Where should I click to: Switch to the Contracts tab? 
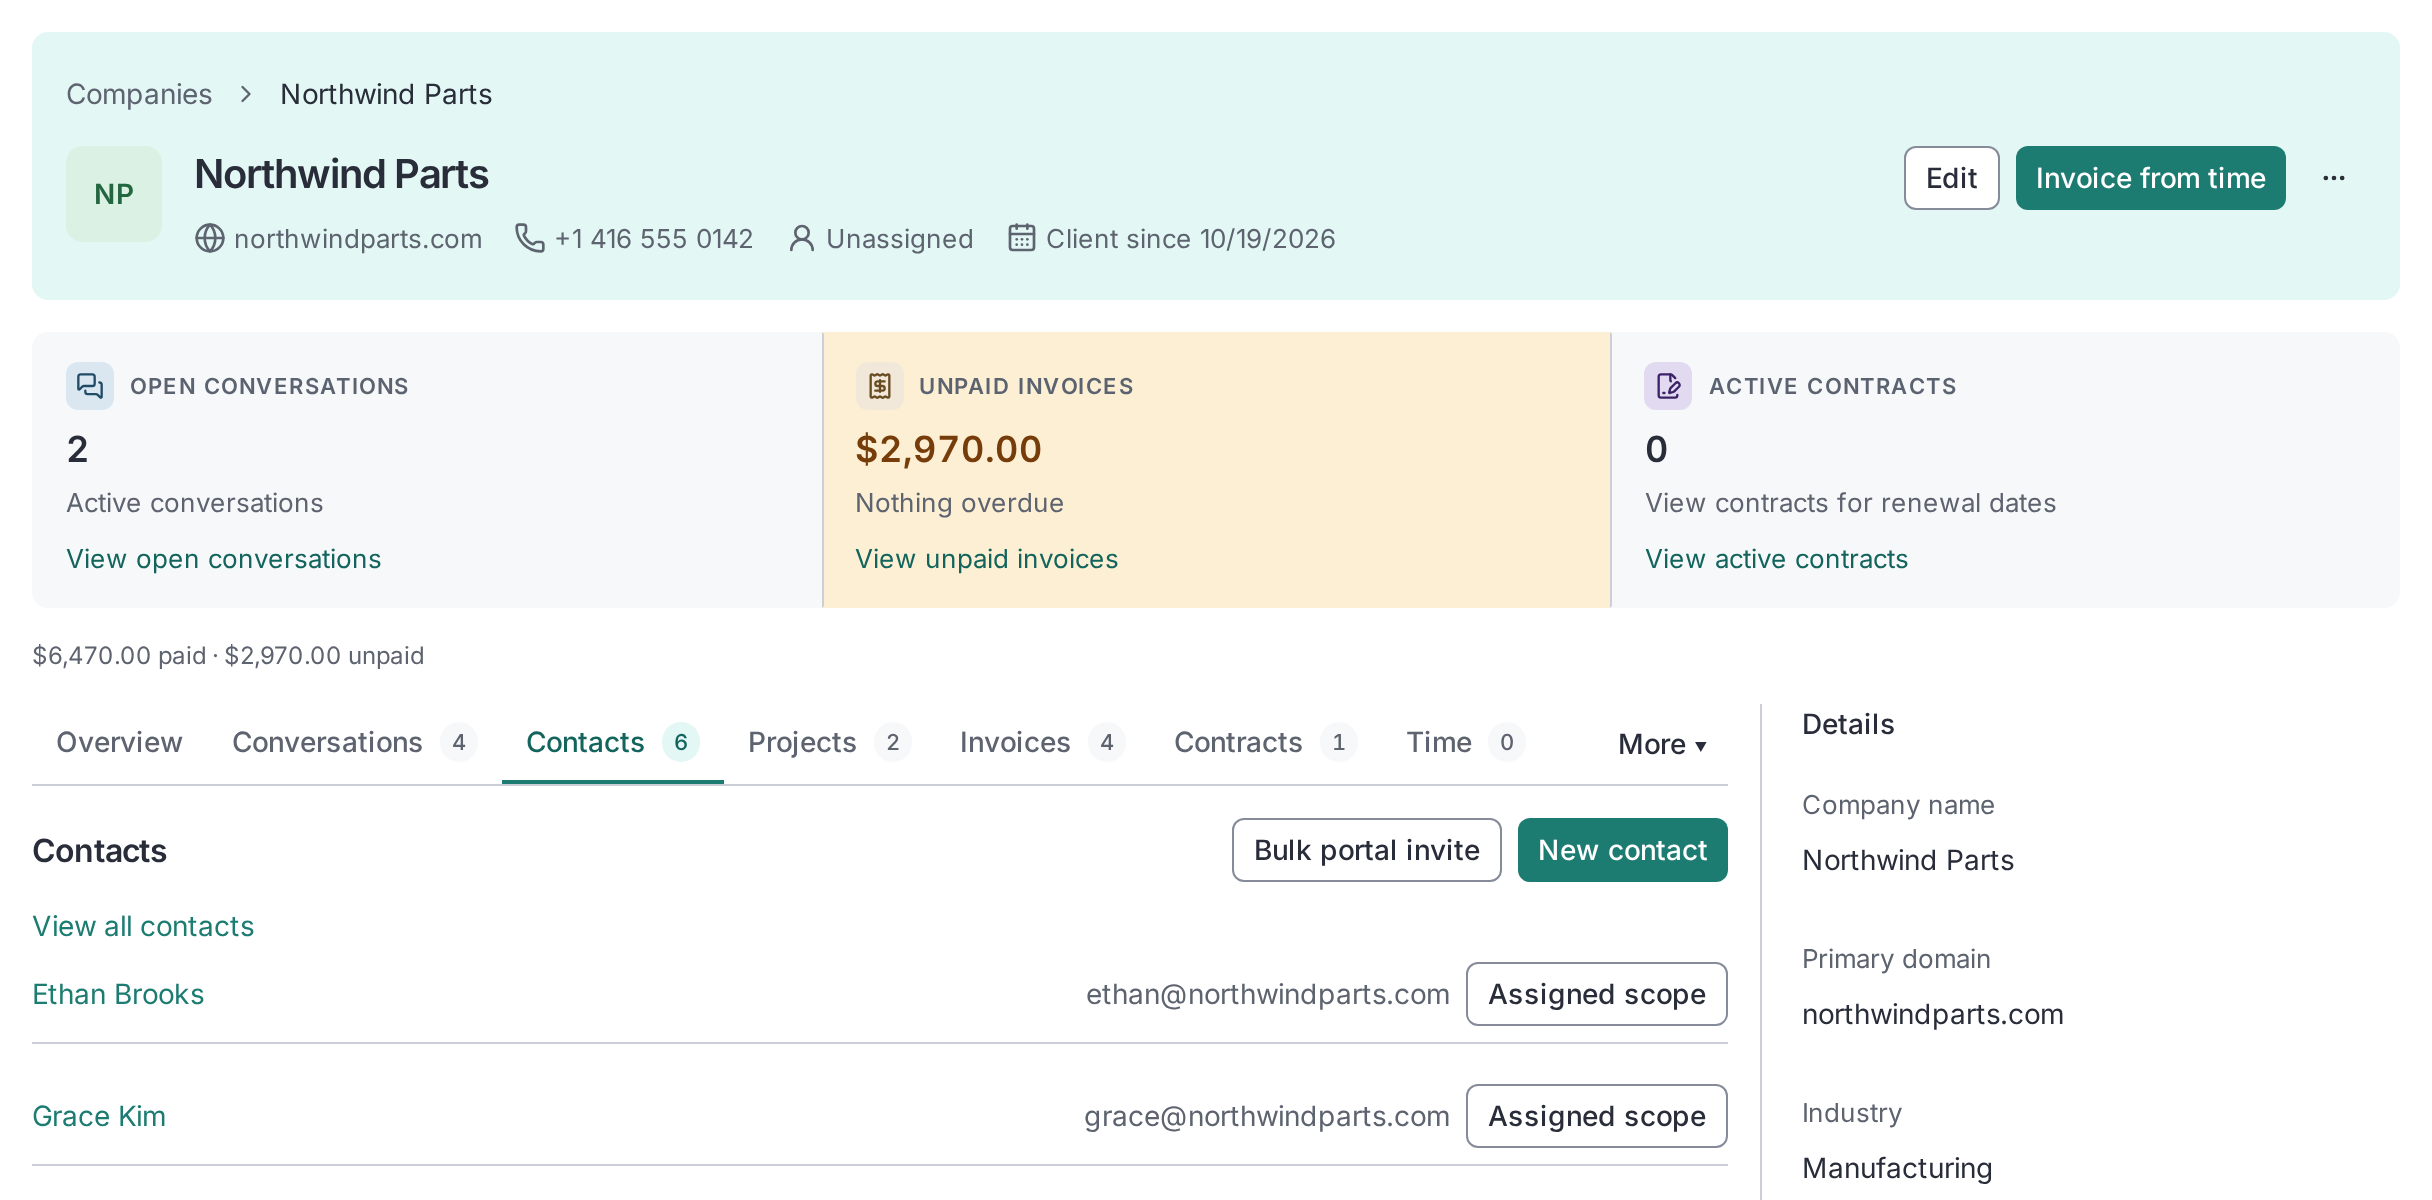point(1266,742)
